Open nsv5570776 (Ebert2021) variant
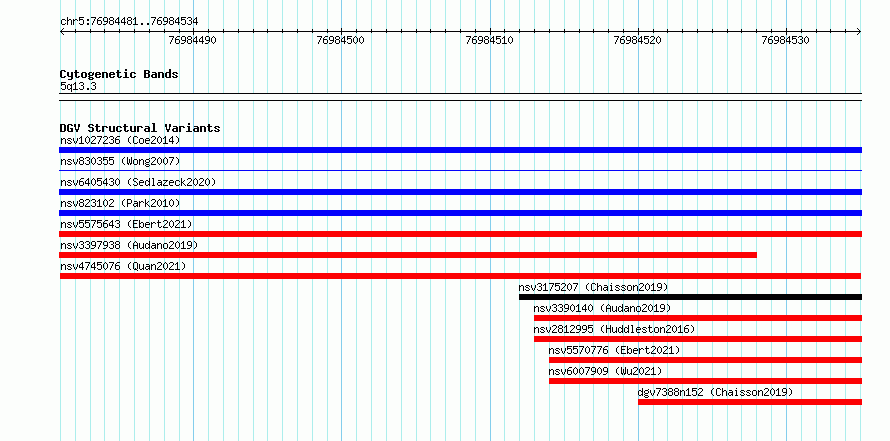 point(614,350)
